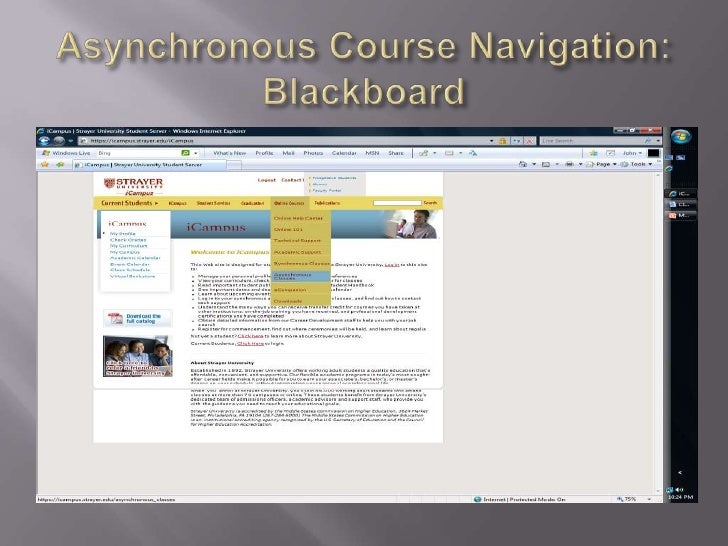Click inside the Live Search box

click(x=591, y=141)
